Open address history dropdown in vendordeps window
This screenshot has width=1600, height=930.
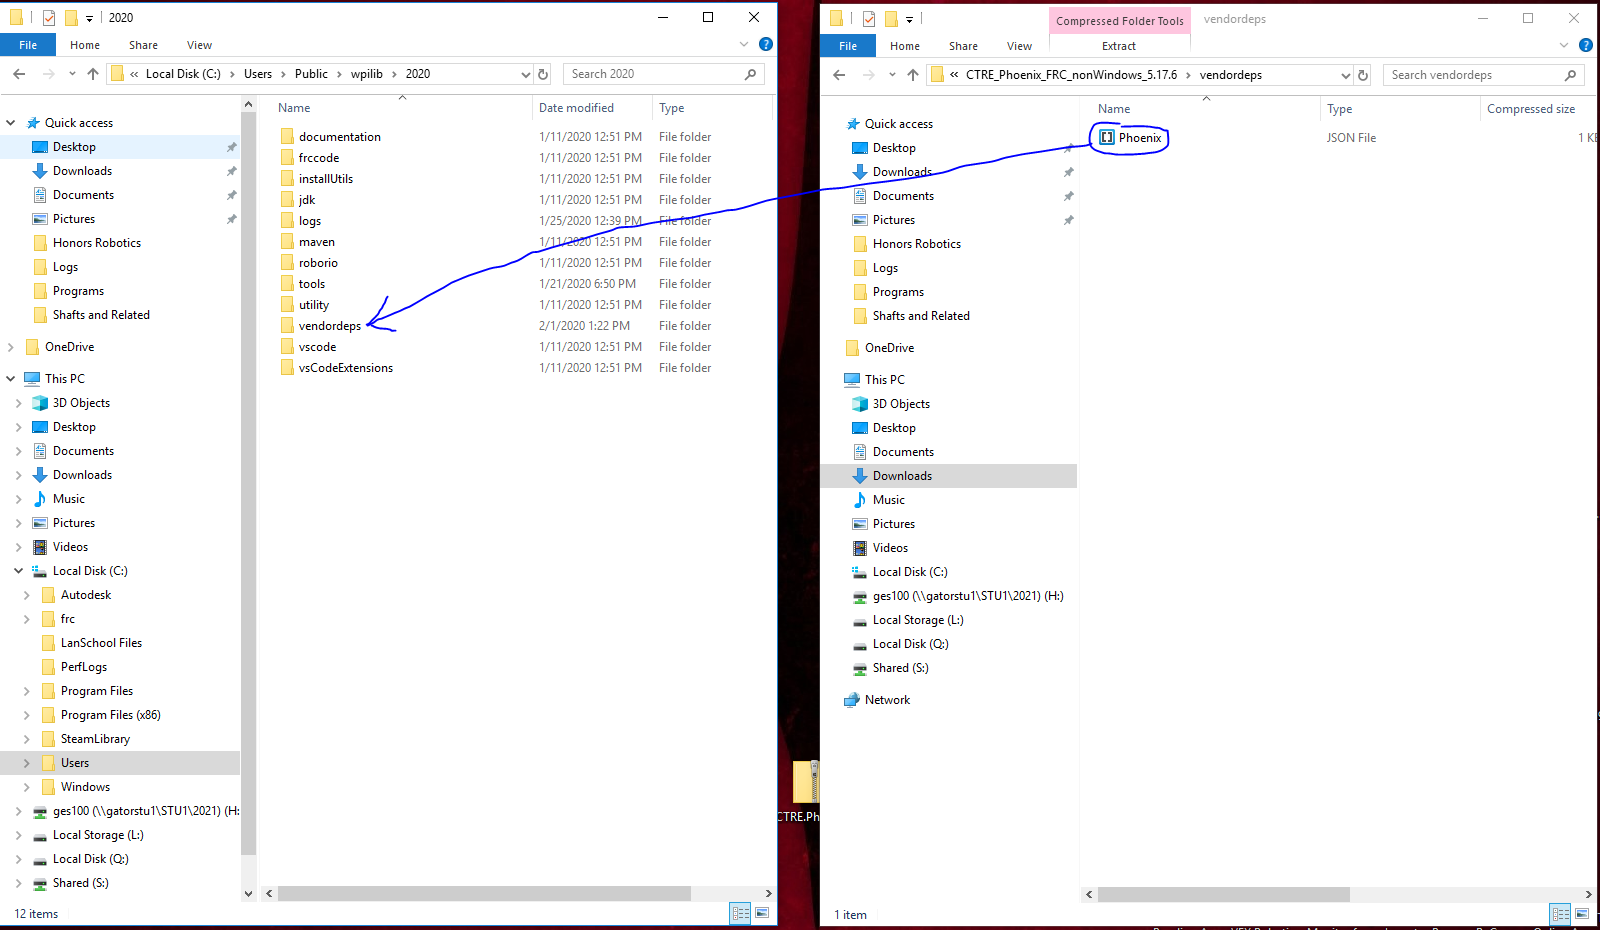pyautogui.click(x=1346, y=75)
